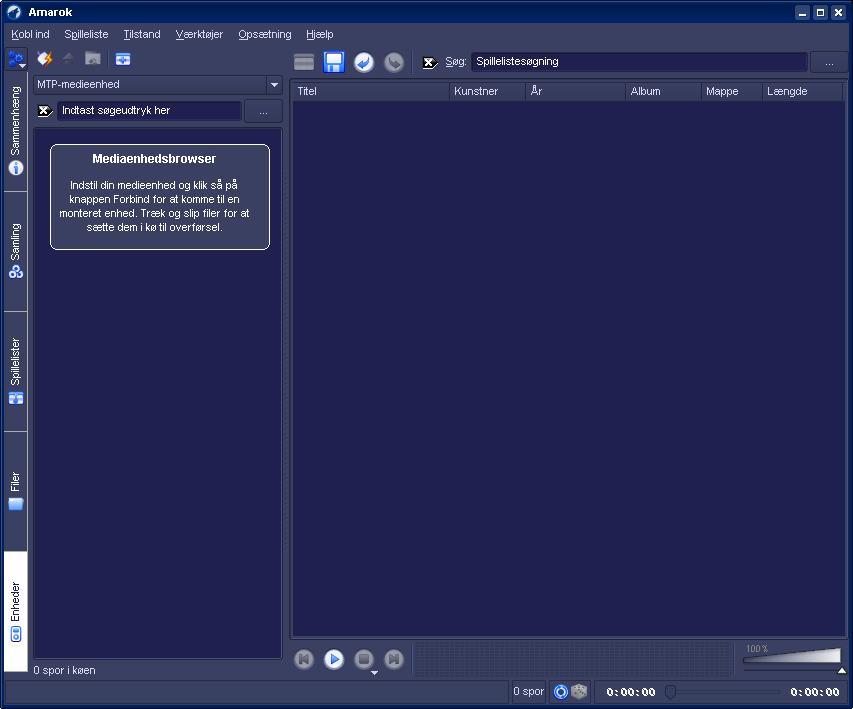The image size is (853, 709).
Task: Clear the device browser search with its icon
Action: click(x=45, y=111)
